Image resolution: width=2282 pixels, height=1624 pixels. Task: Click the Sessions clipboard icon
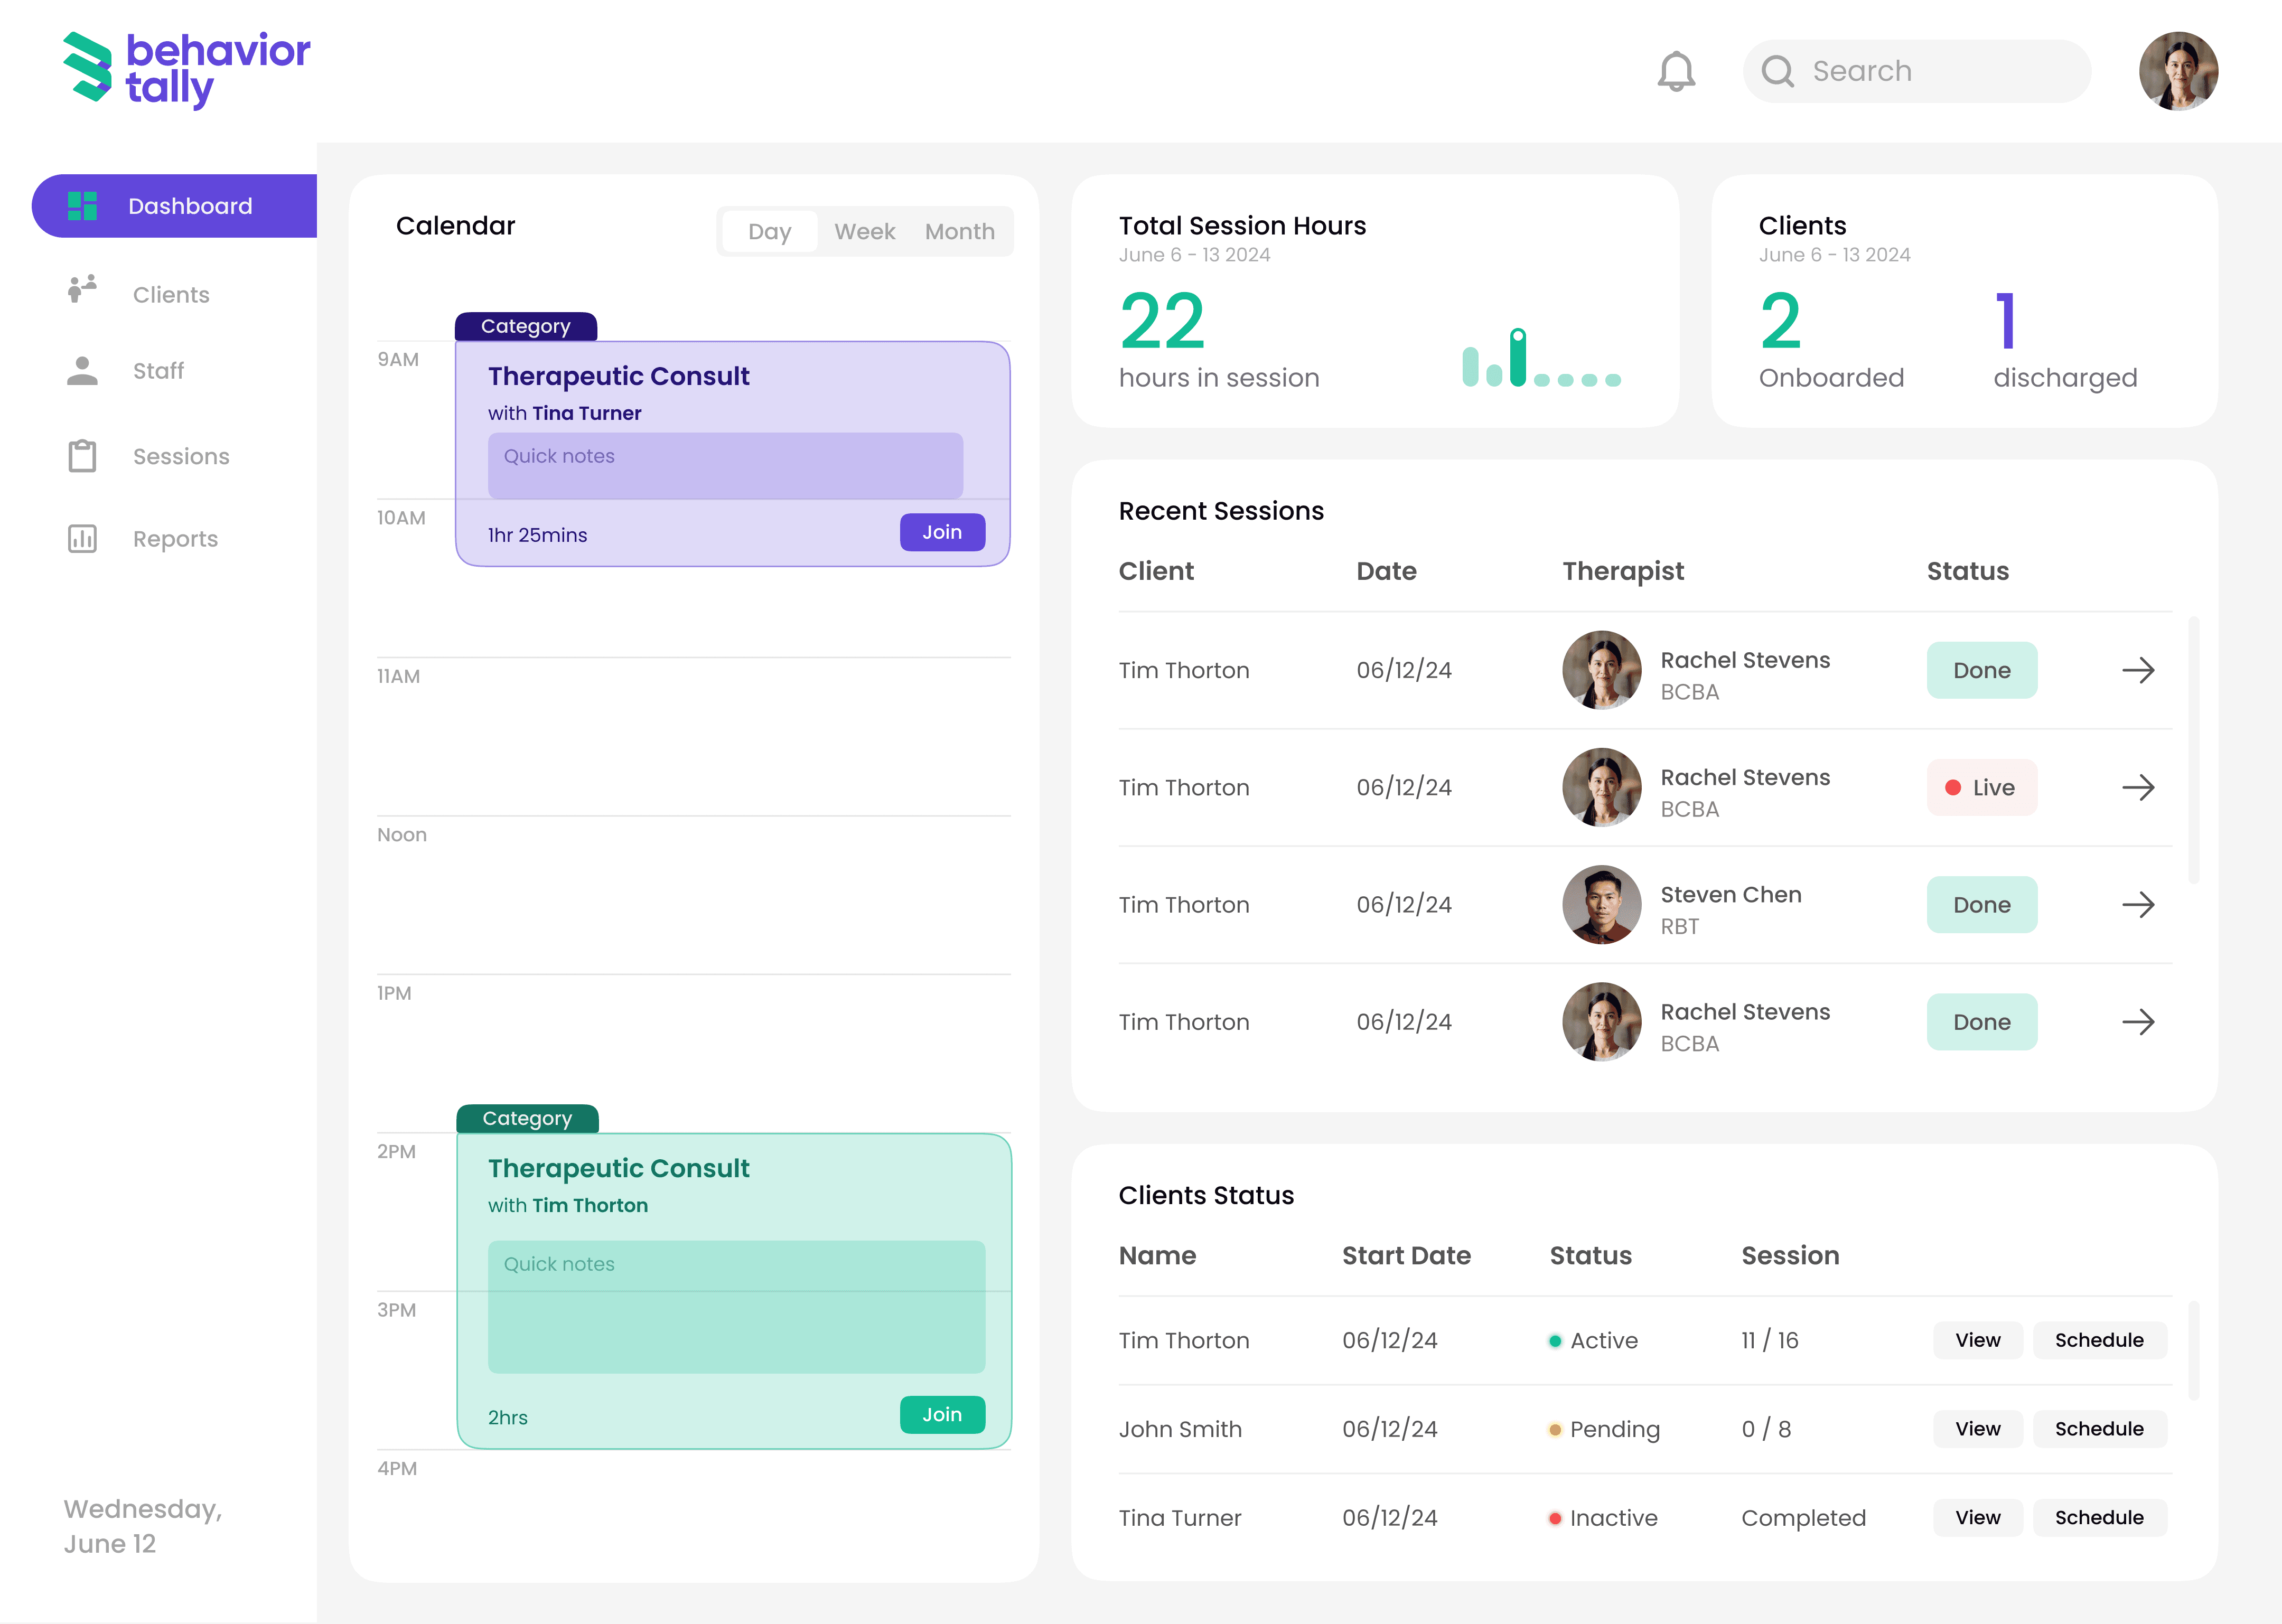[82, 456]
